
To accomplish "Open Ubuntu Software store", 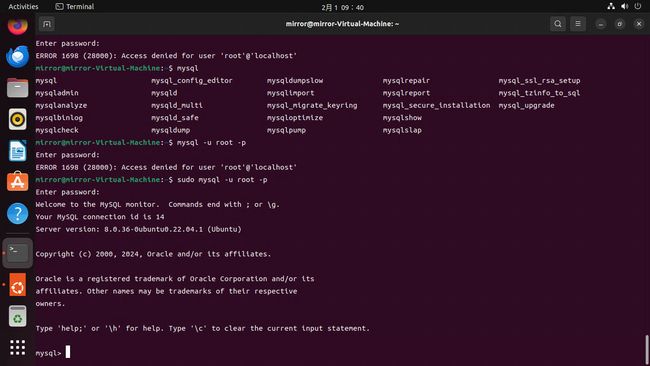I will click(x=17, y=182).
